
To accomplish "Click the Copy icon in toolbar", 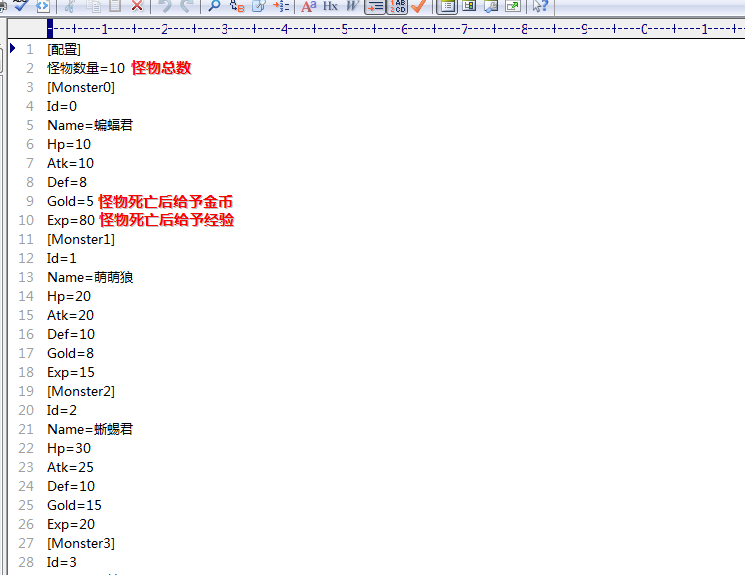I will tap(93, 6).
